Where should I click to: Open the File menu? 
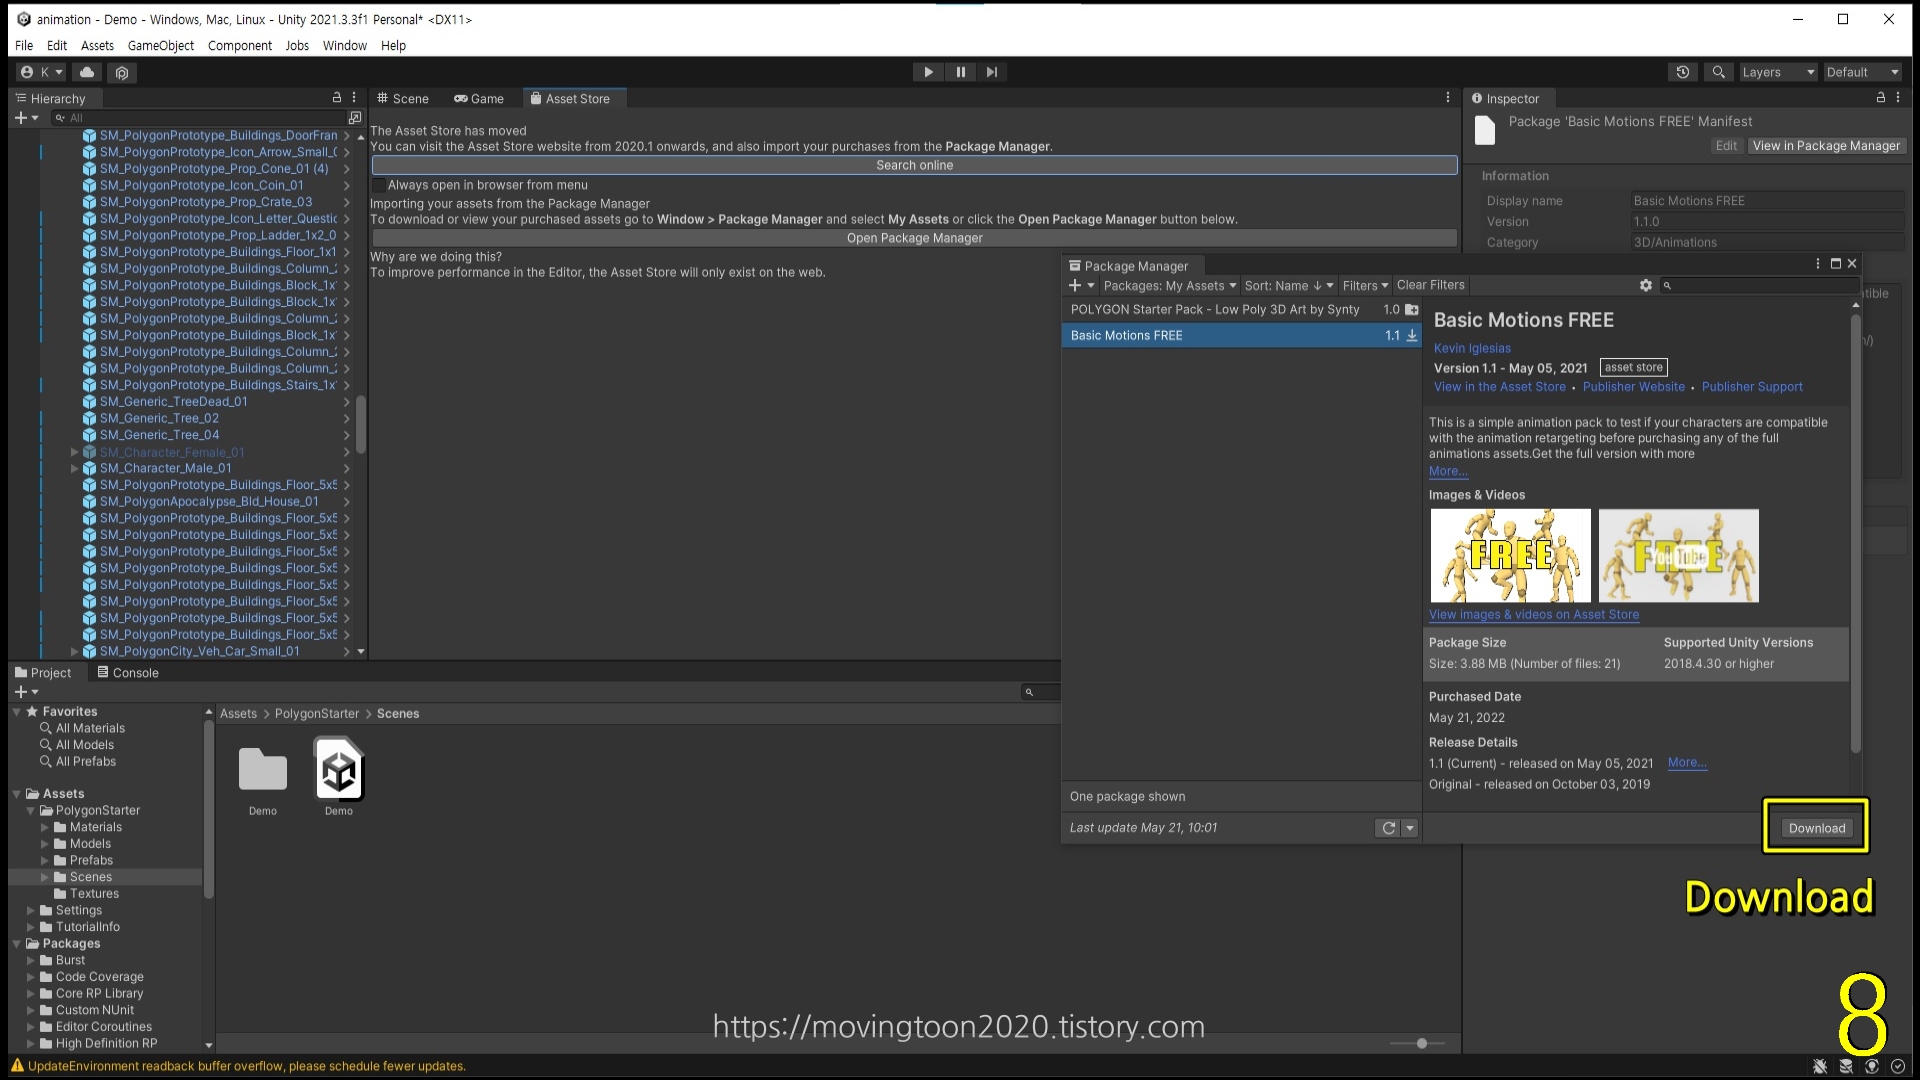(x=24, y=45)
